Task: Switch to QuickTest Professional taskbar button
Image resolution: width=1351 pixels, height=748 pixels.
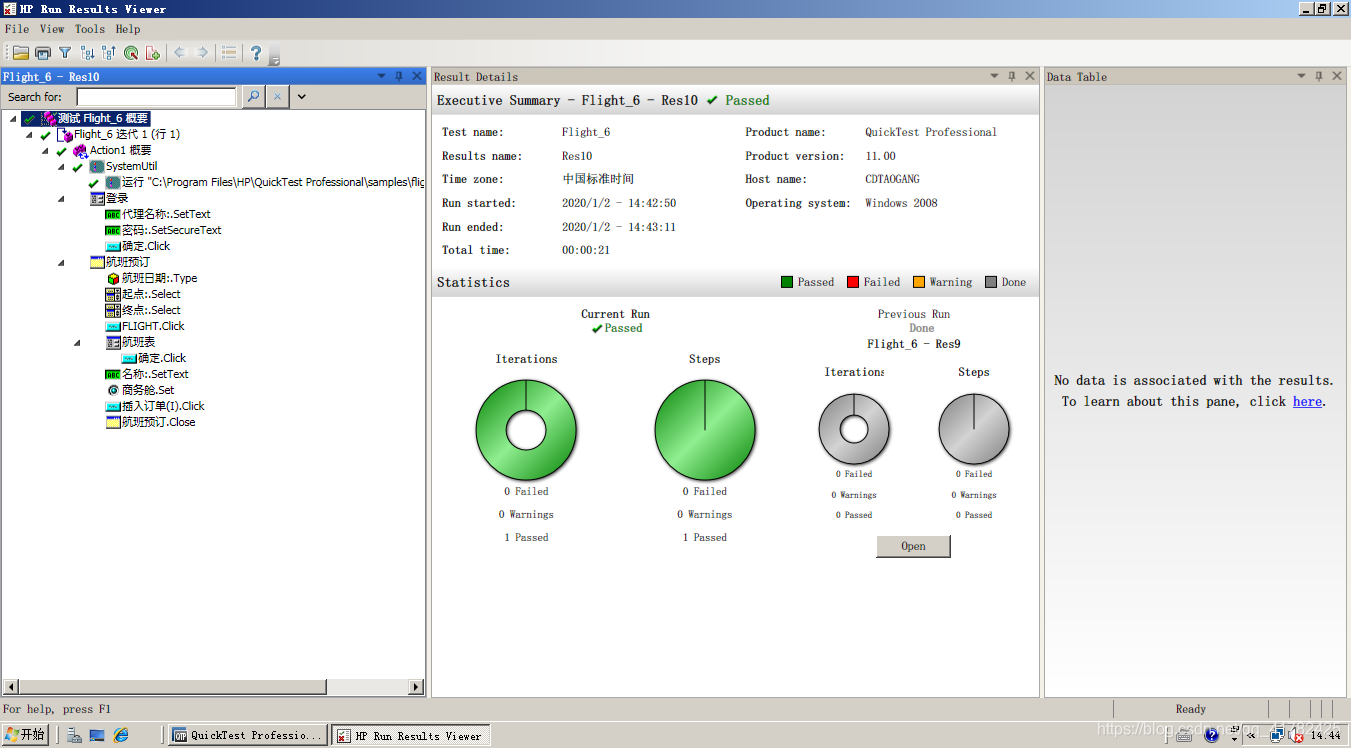Action: tap(248, 735)
